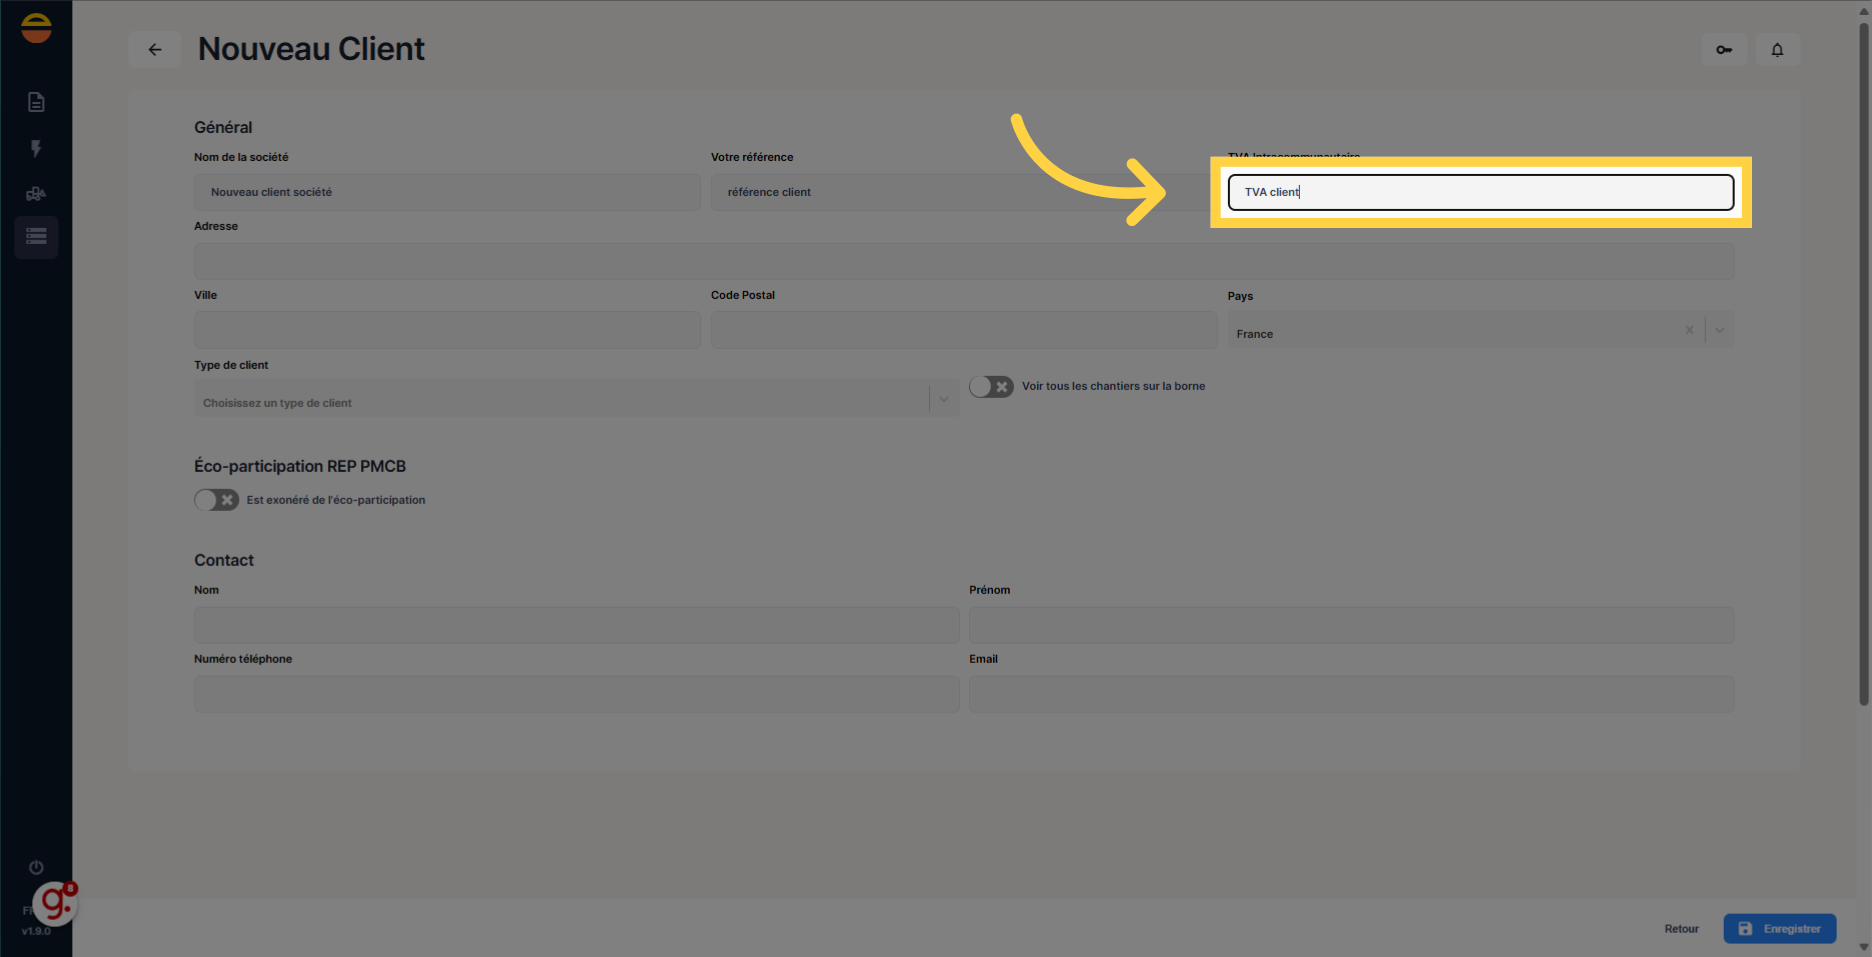Click the key icon in the top bar

coord(1723,49)
